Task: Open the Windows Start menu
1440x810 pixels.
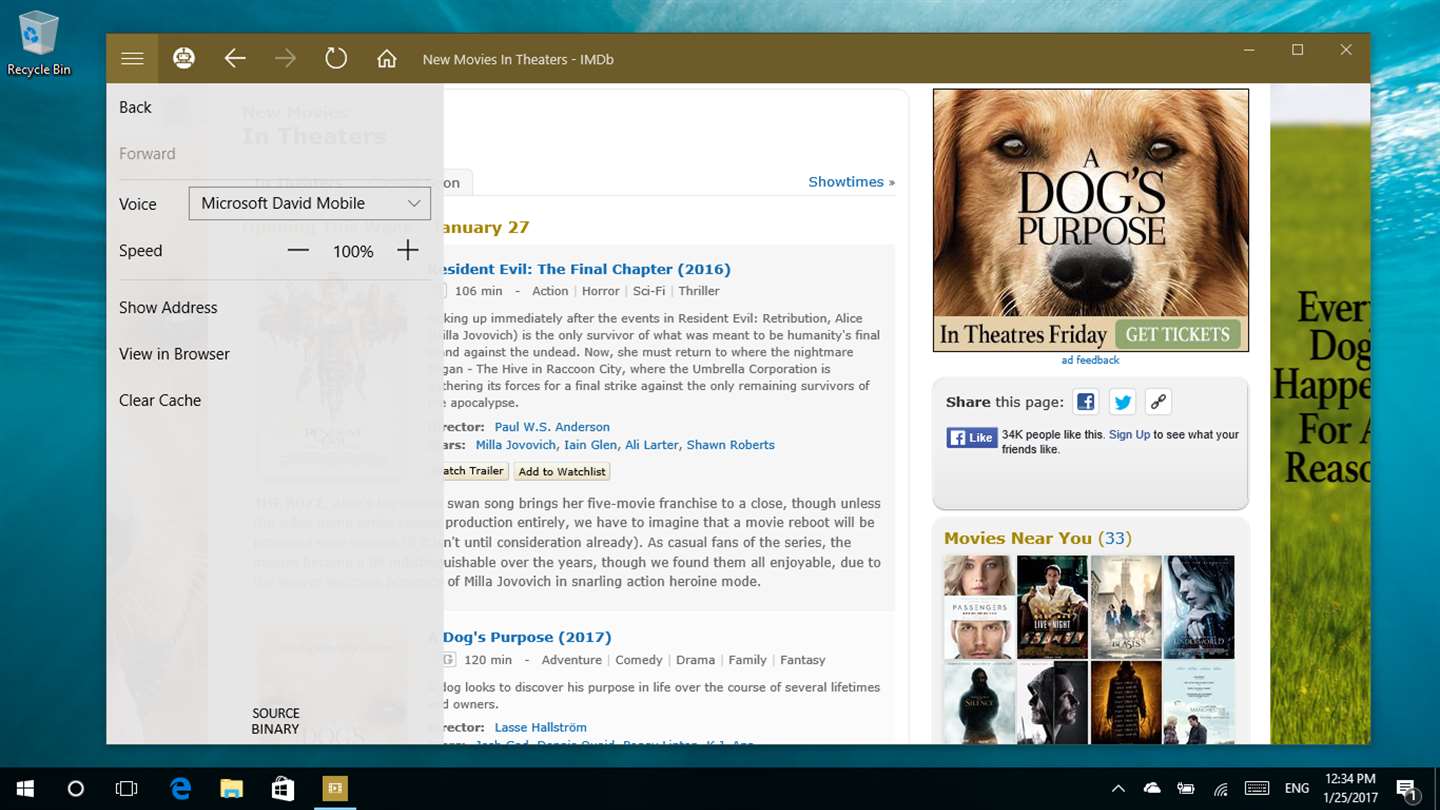Action: click(24, 789)
